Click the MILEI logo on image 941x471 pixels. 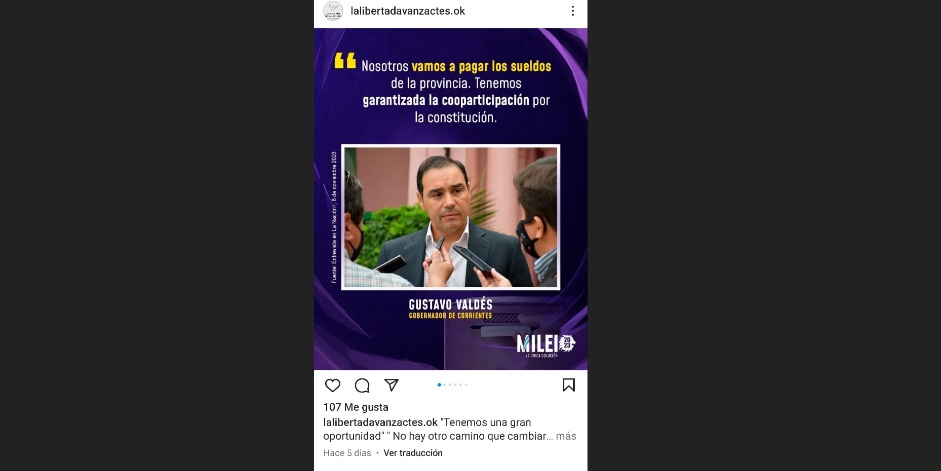(x=546, y=345)
